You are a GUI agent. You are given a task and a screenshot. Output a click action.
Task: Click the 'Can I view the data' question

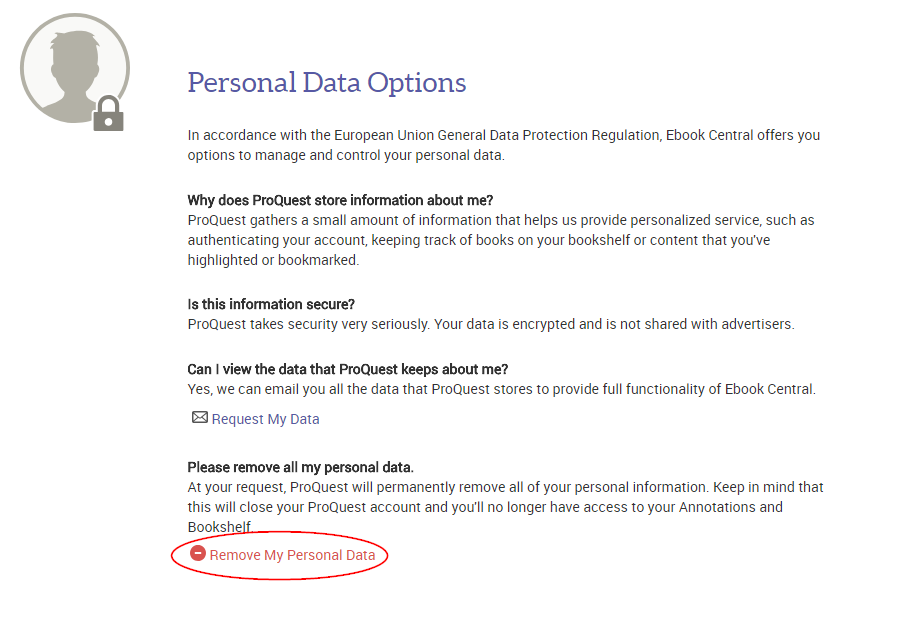pos(348,369)
